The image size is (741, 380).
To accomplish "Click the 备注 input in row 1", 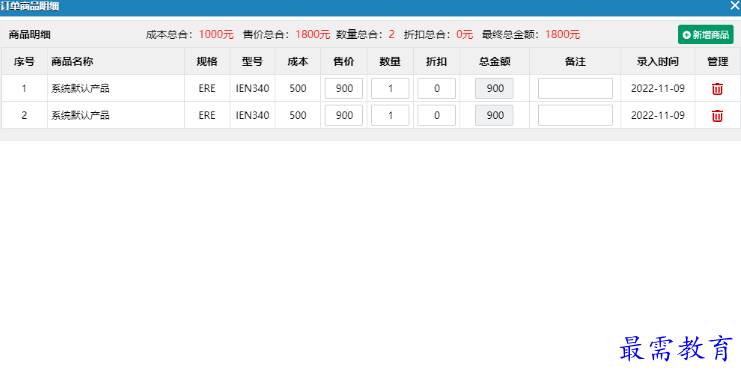I will [575, 88].
